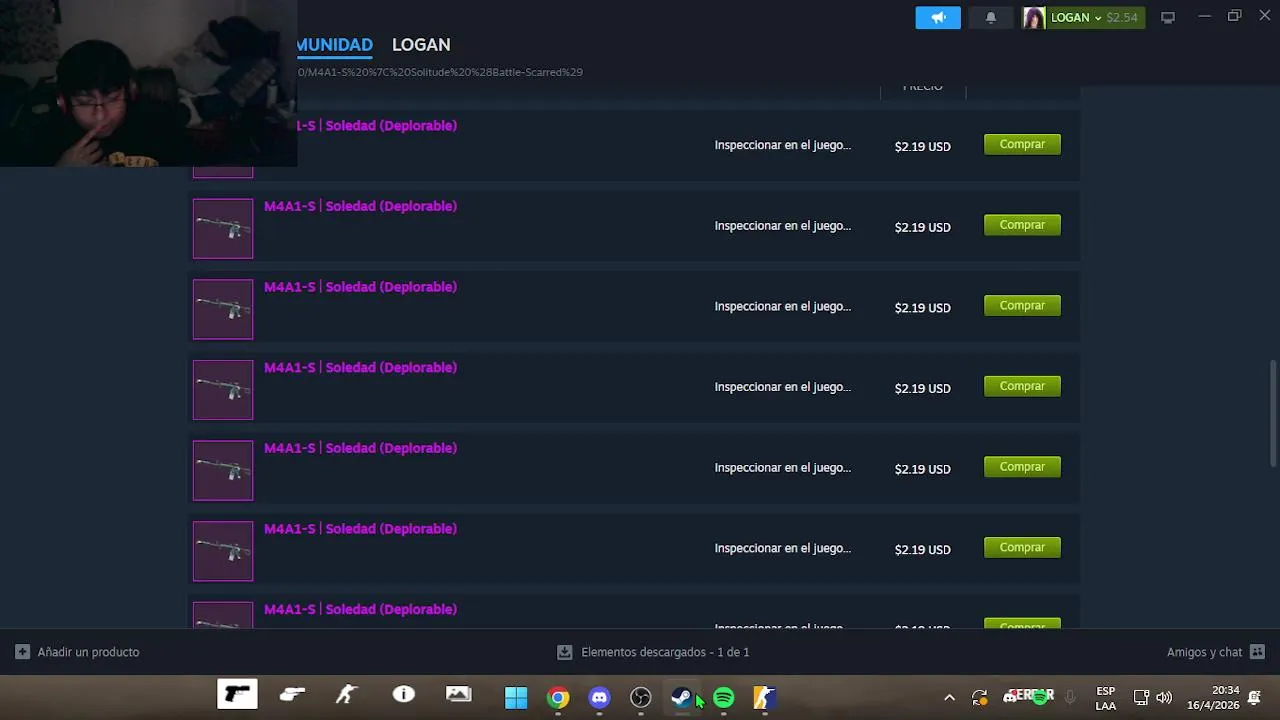Show hidden tray icons chevron
The height and width of the screenshot is (720, 1280).
coord(949,698)
